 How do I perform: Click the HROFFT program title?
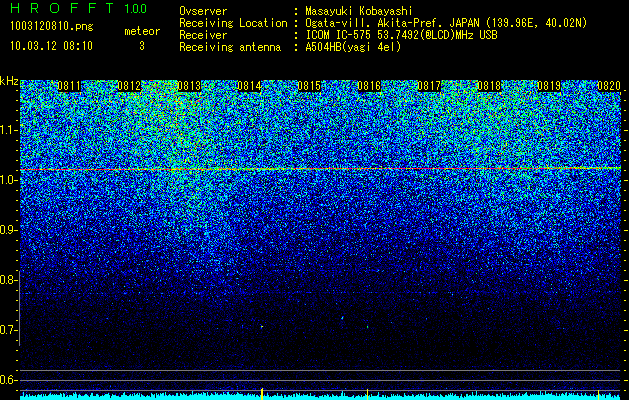[63, 8]
